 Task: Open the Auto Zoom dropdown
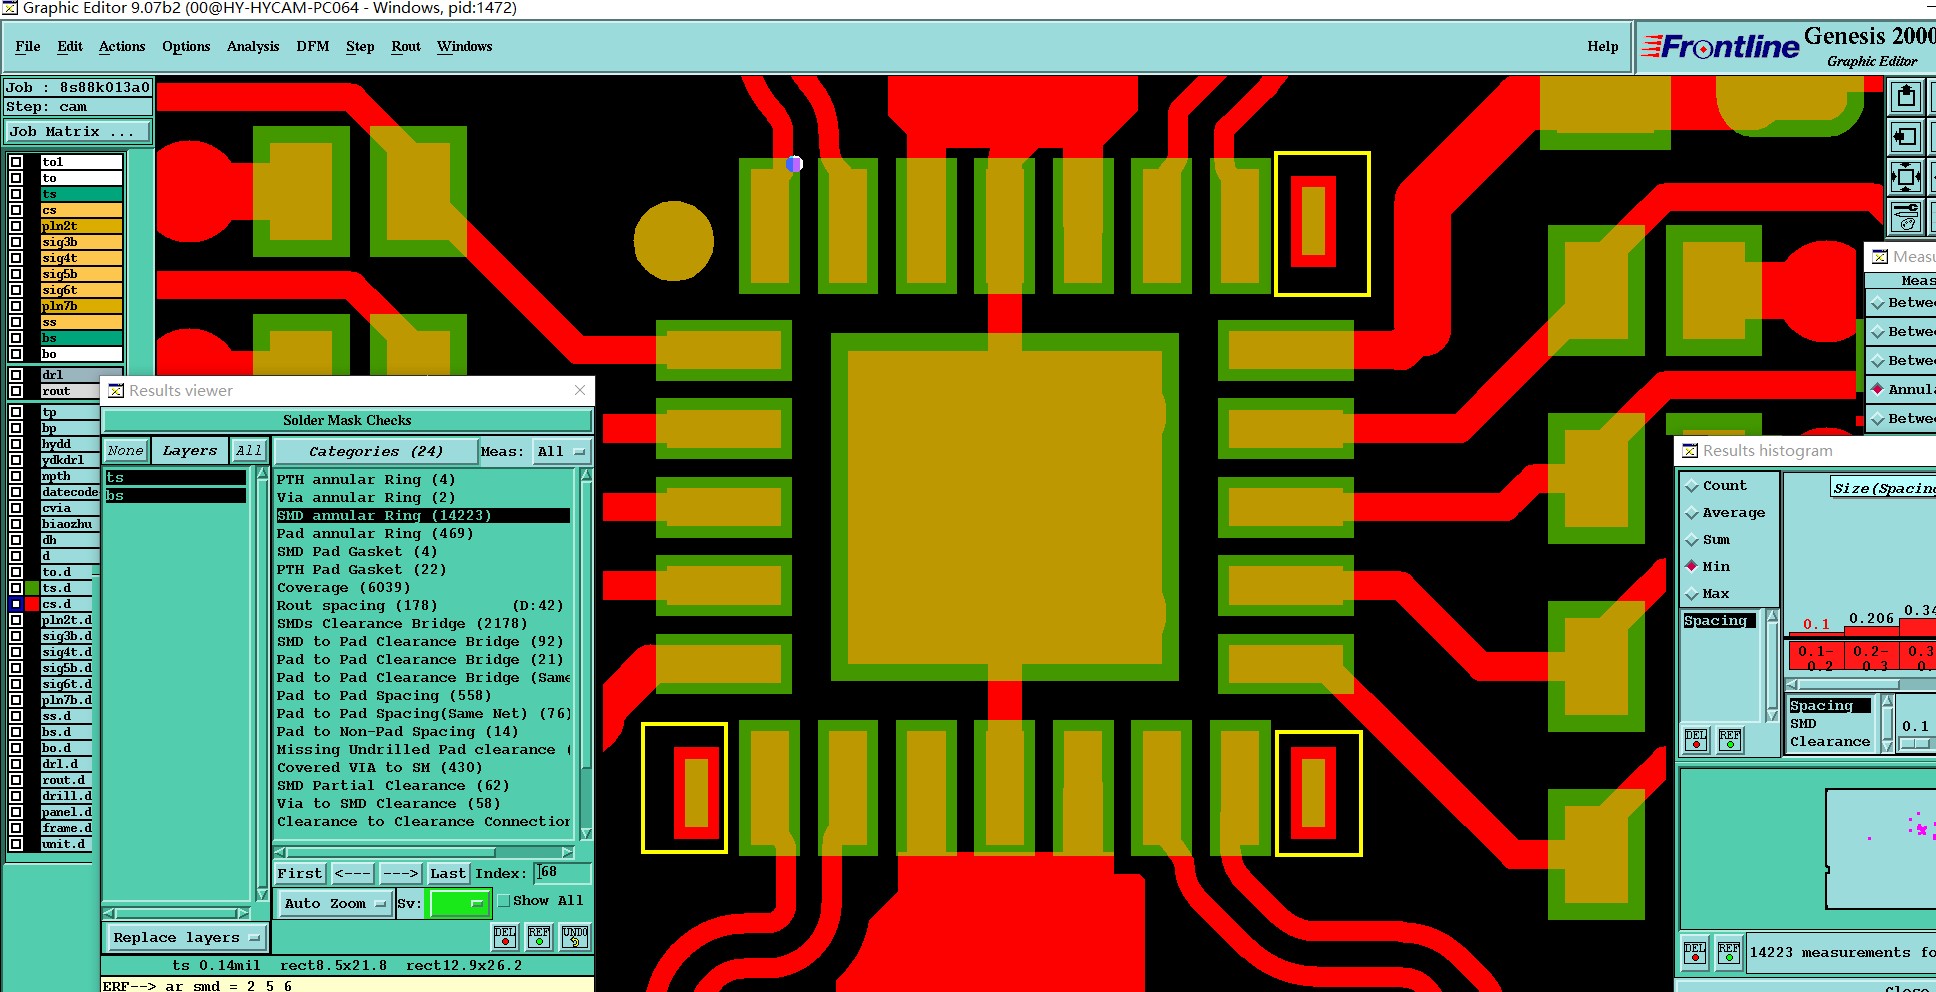click(x=335, y=904)
